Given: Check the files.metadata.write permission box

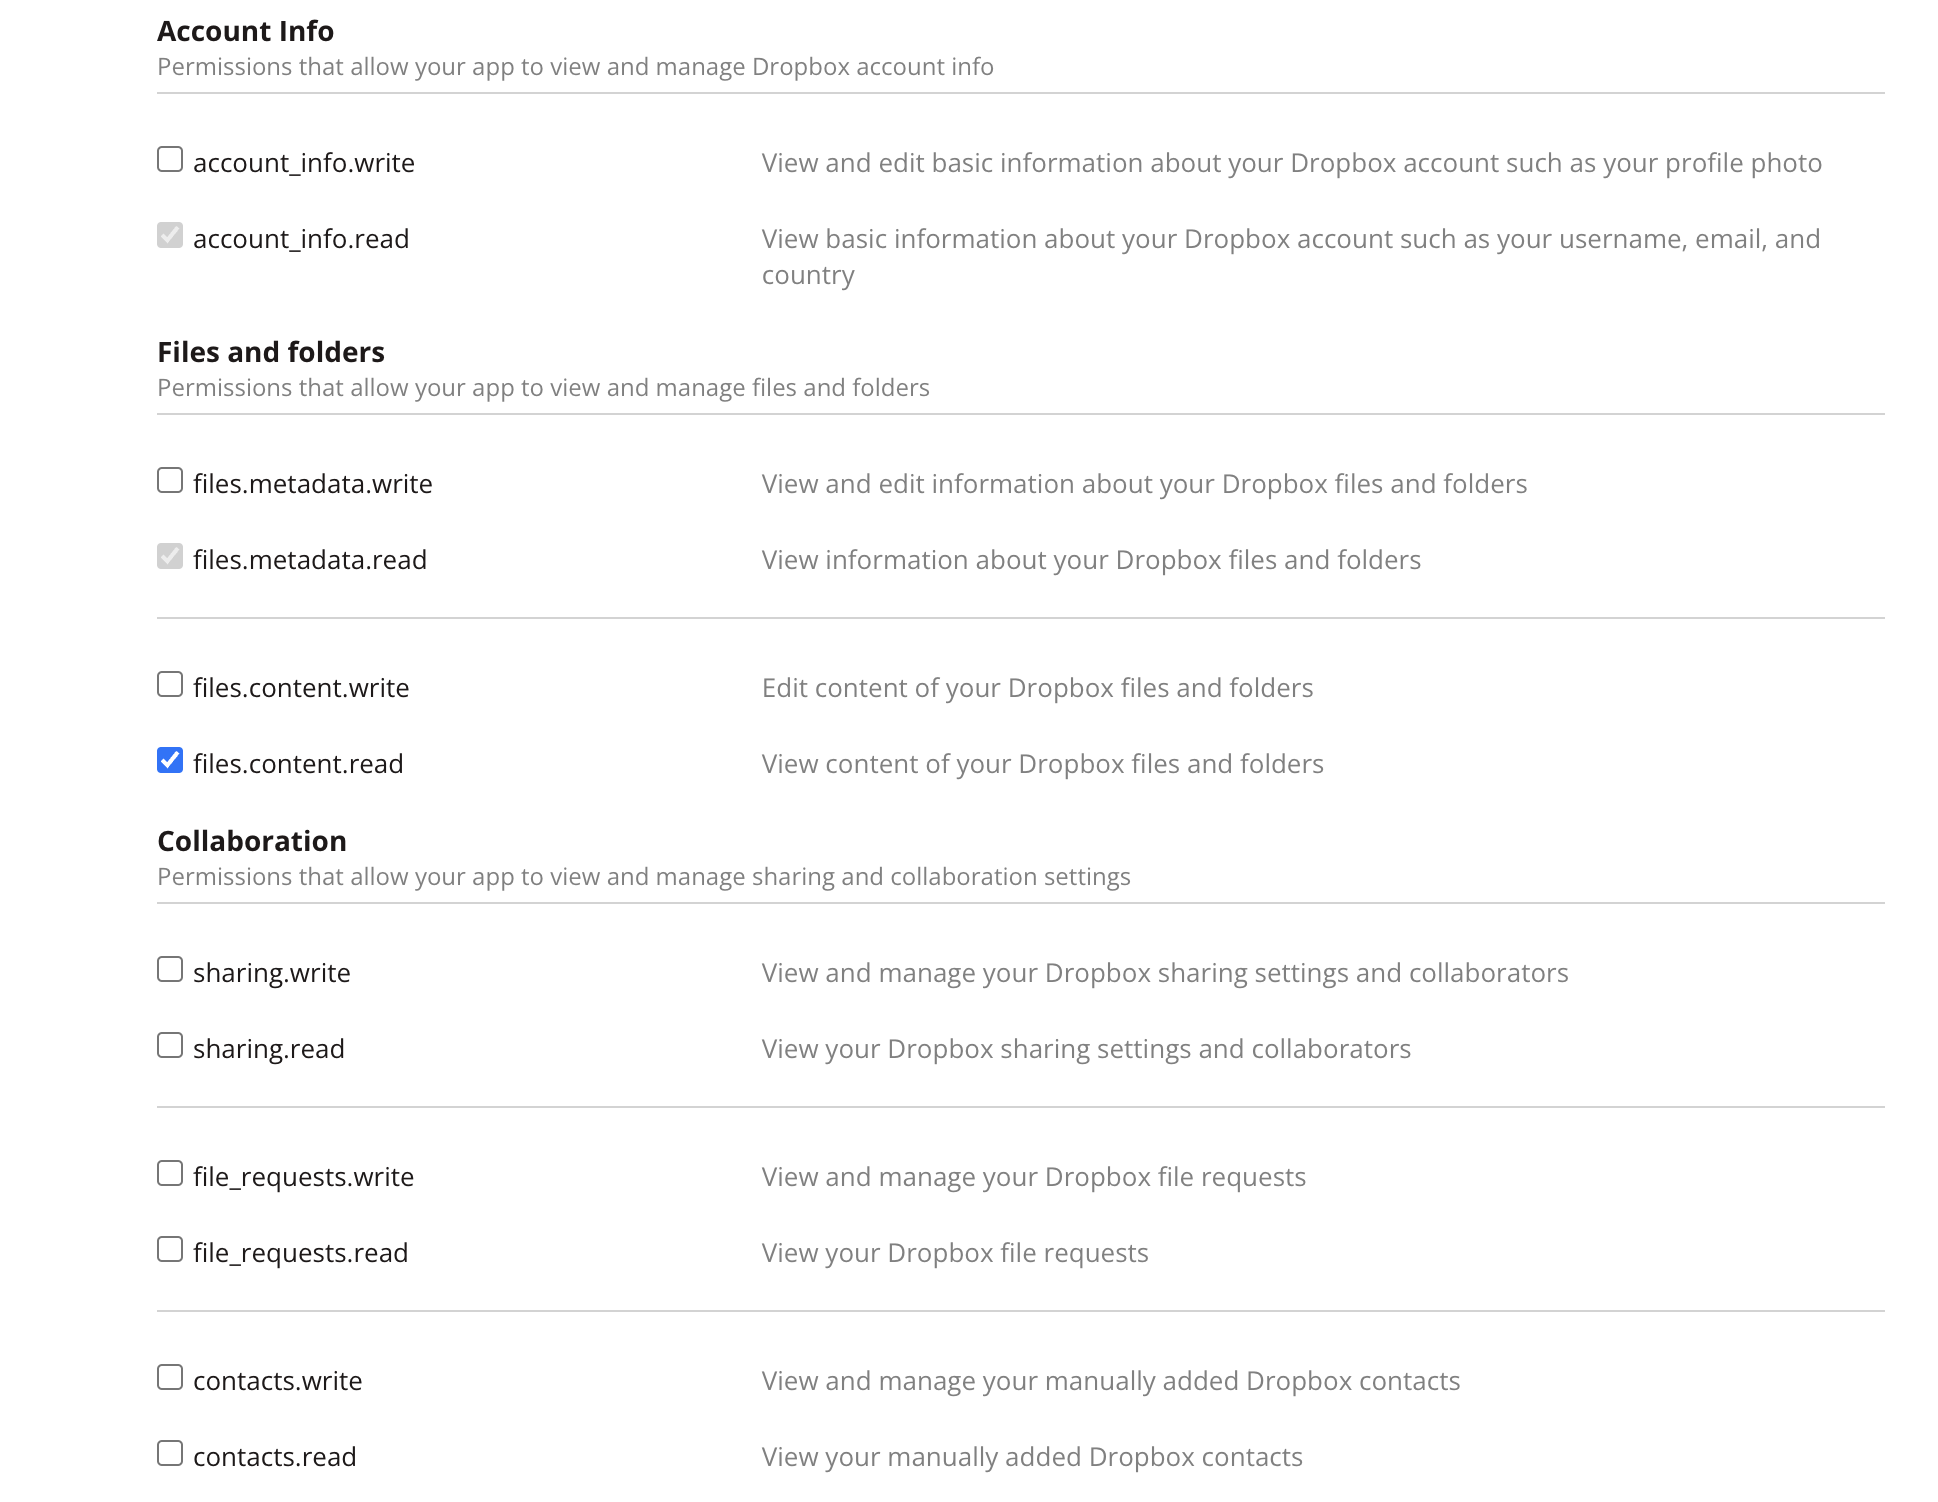Looking at the screenshot, I should pyautogui.click(x=170, y=481).
